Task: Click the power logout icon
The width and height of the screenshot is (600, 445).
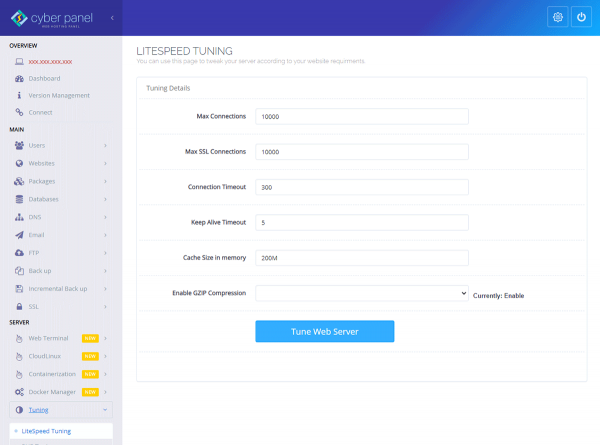Action: pyautogui.click(x=581, y=17)
